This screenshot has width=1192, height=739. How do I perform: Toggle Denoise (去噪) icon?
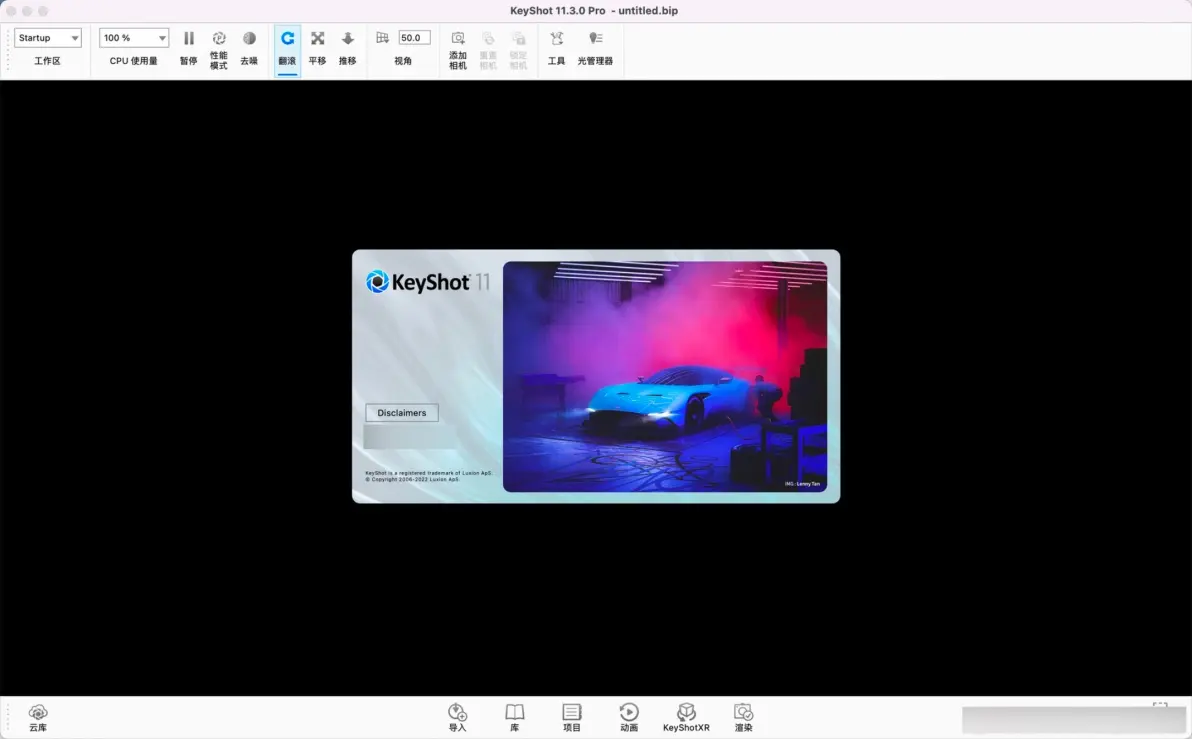point(249,38)
